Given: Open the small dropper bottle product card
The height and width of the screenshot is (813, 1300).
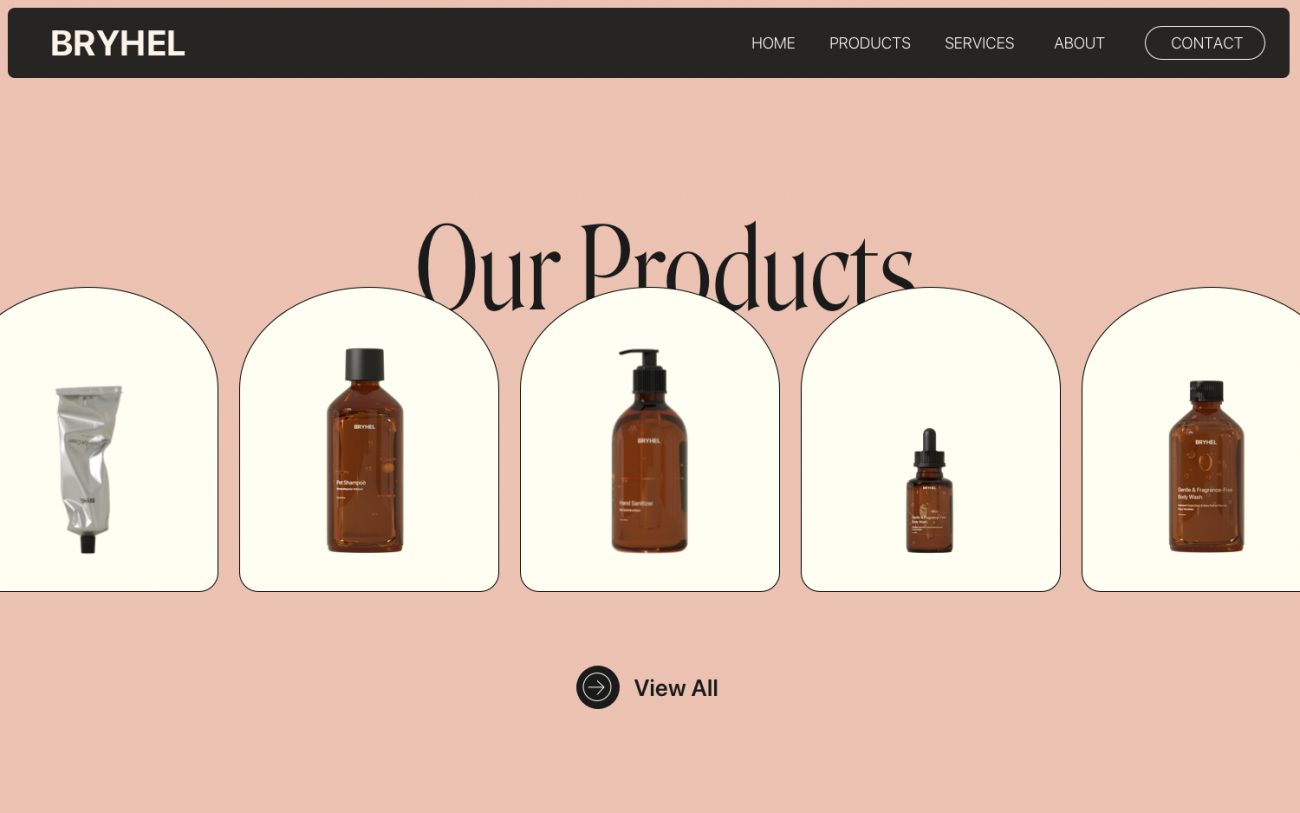Looking at the screenshot, I should 931,439.
